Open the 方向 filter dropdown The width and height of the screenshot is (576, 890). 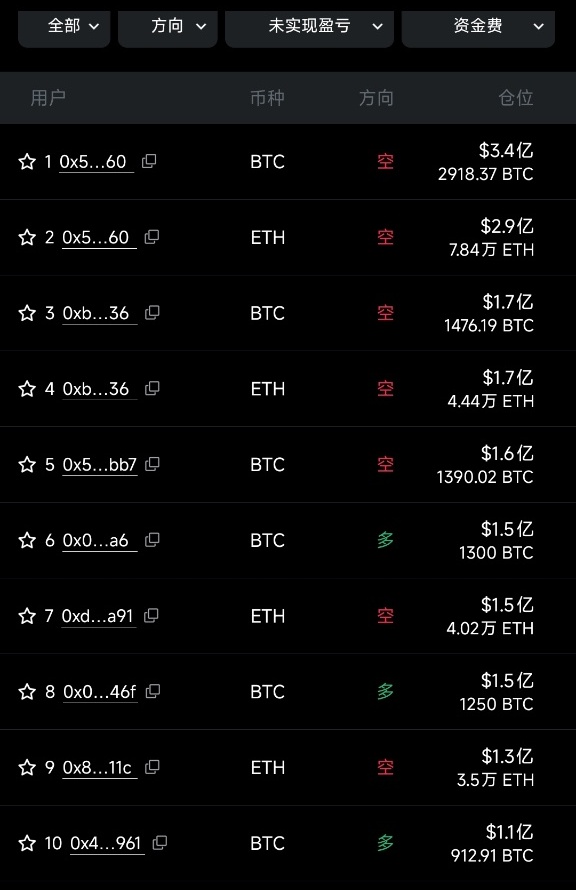(168, 27)
